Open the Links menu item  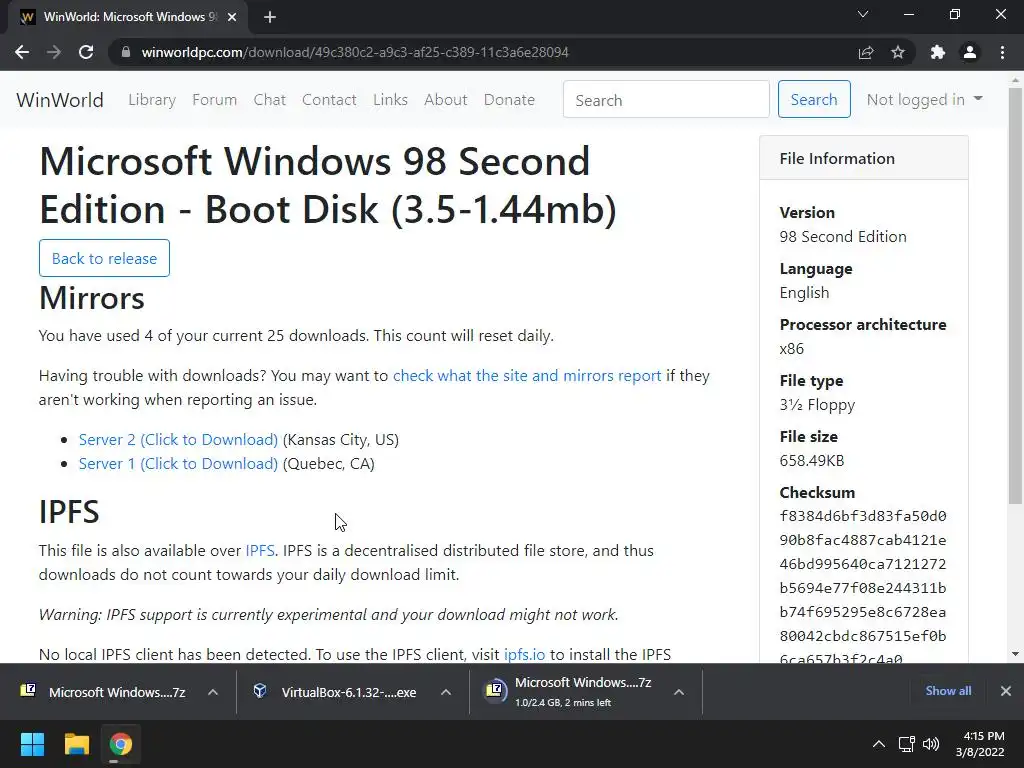(x=391, y=99)
